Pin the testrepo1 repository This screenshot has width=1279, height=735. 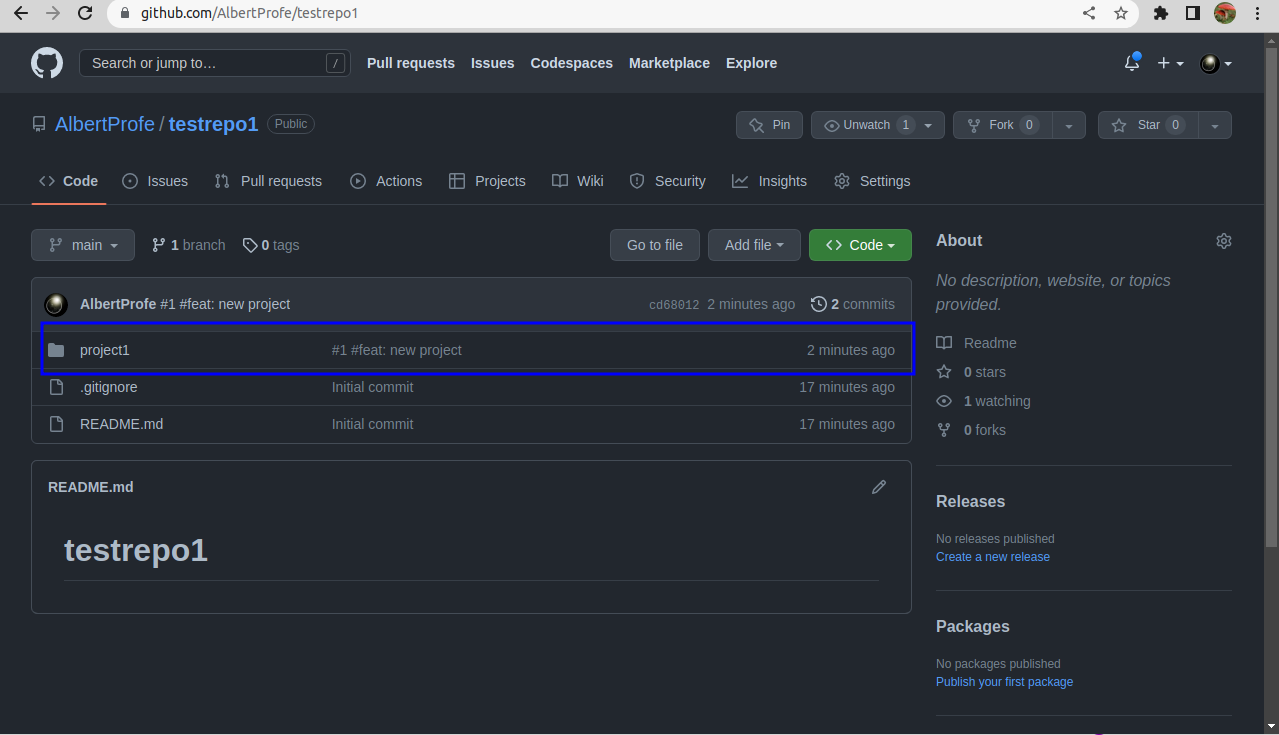[x=769, y=125]
